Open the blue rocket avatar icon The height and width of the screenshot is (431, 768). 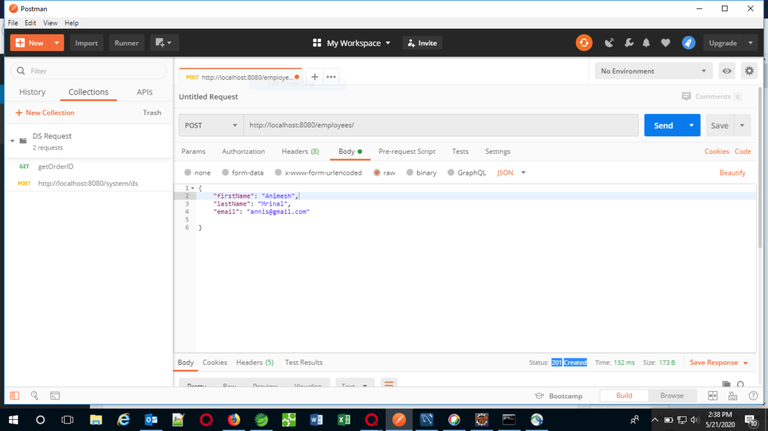tap(688, 43)
